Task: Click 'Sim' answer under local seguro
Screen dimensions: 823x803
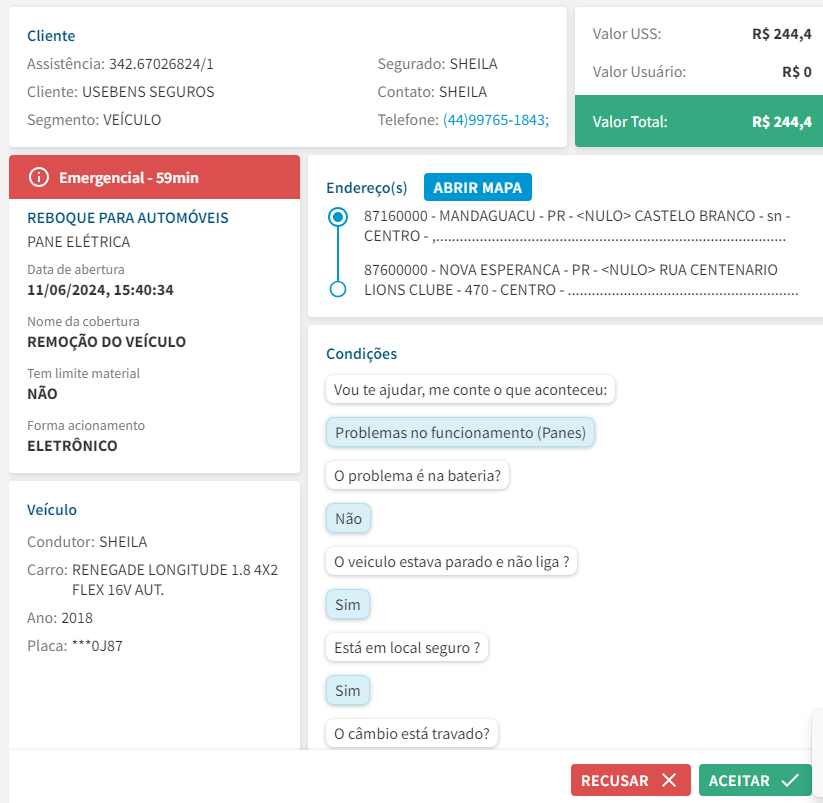Action: click(x=347, y=691)
